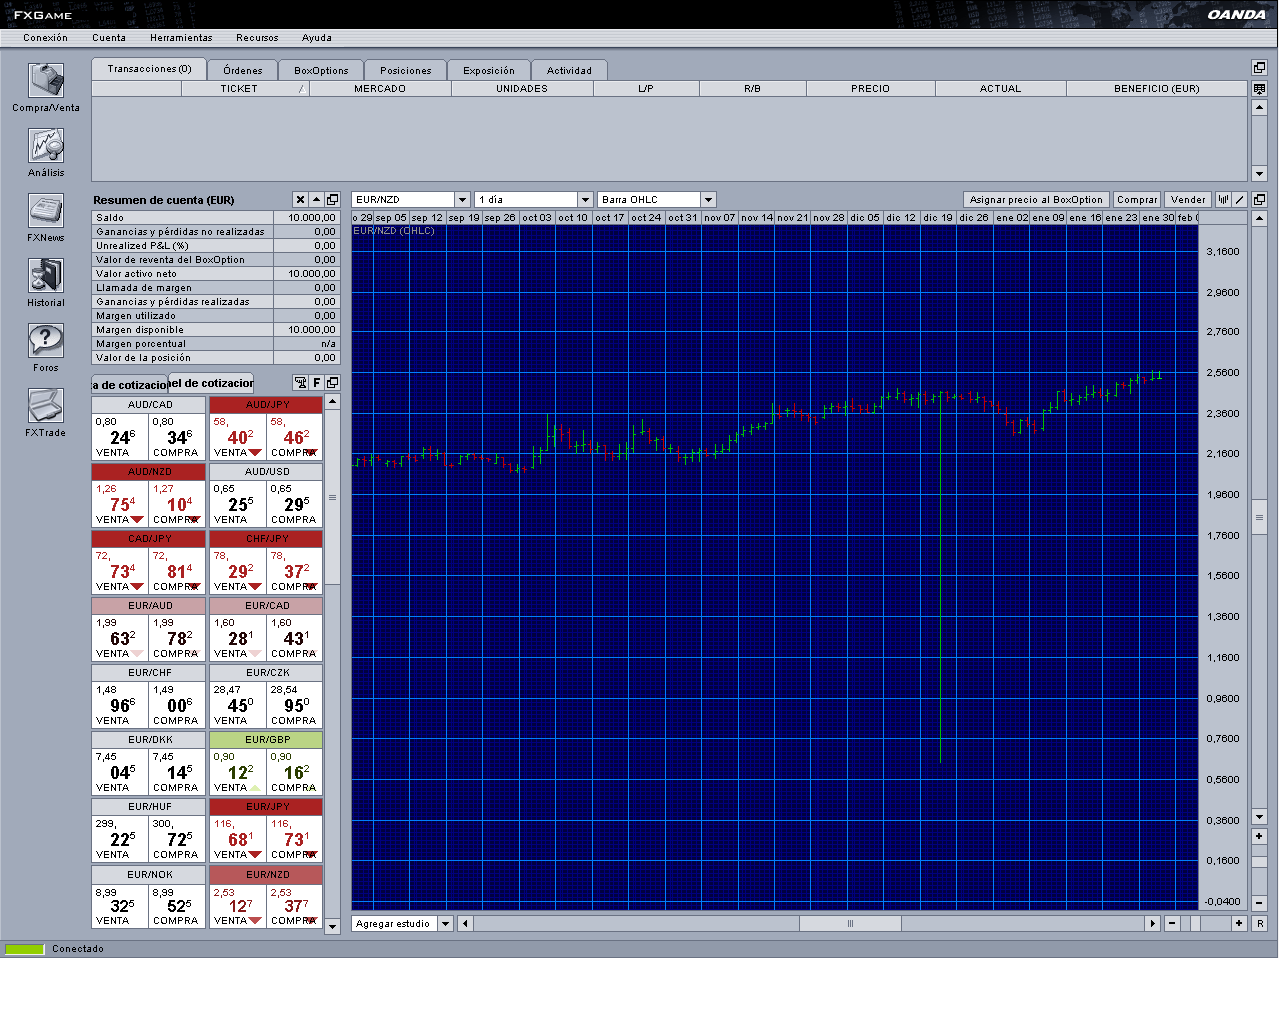
Task: Click the horizontal chart scrollbar thumb
Action: [x=850, y=924]
